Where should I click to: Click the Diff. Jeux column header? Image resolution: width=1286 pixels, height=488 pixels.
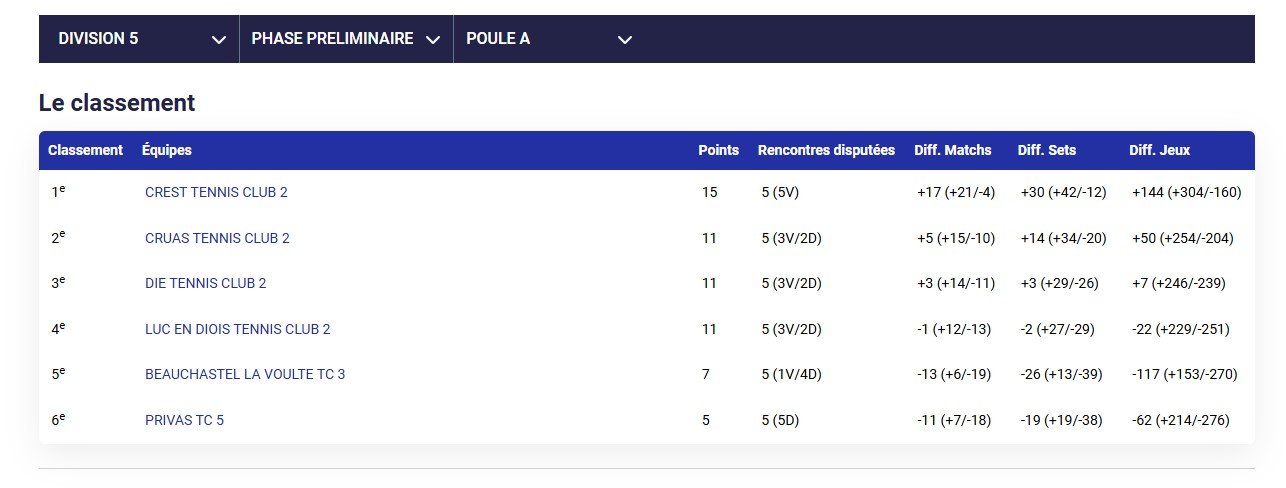pyautogui.click(x=1160, y=150)
